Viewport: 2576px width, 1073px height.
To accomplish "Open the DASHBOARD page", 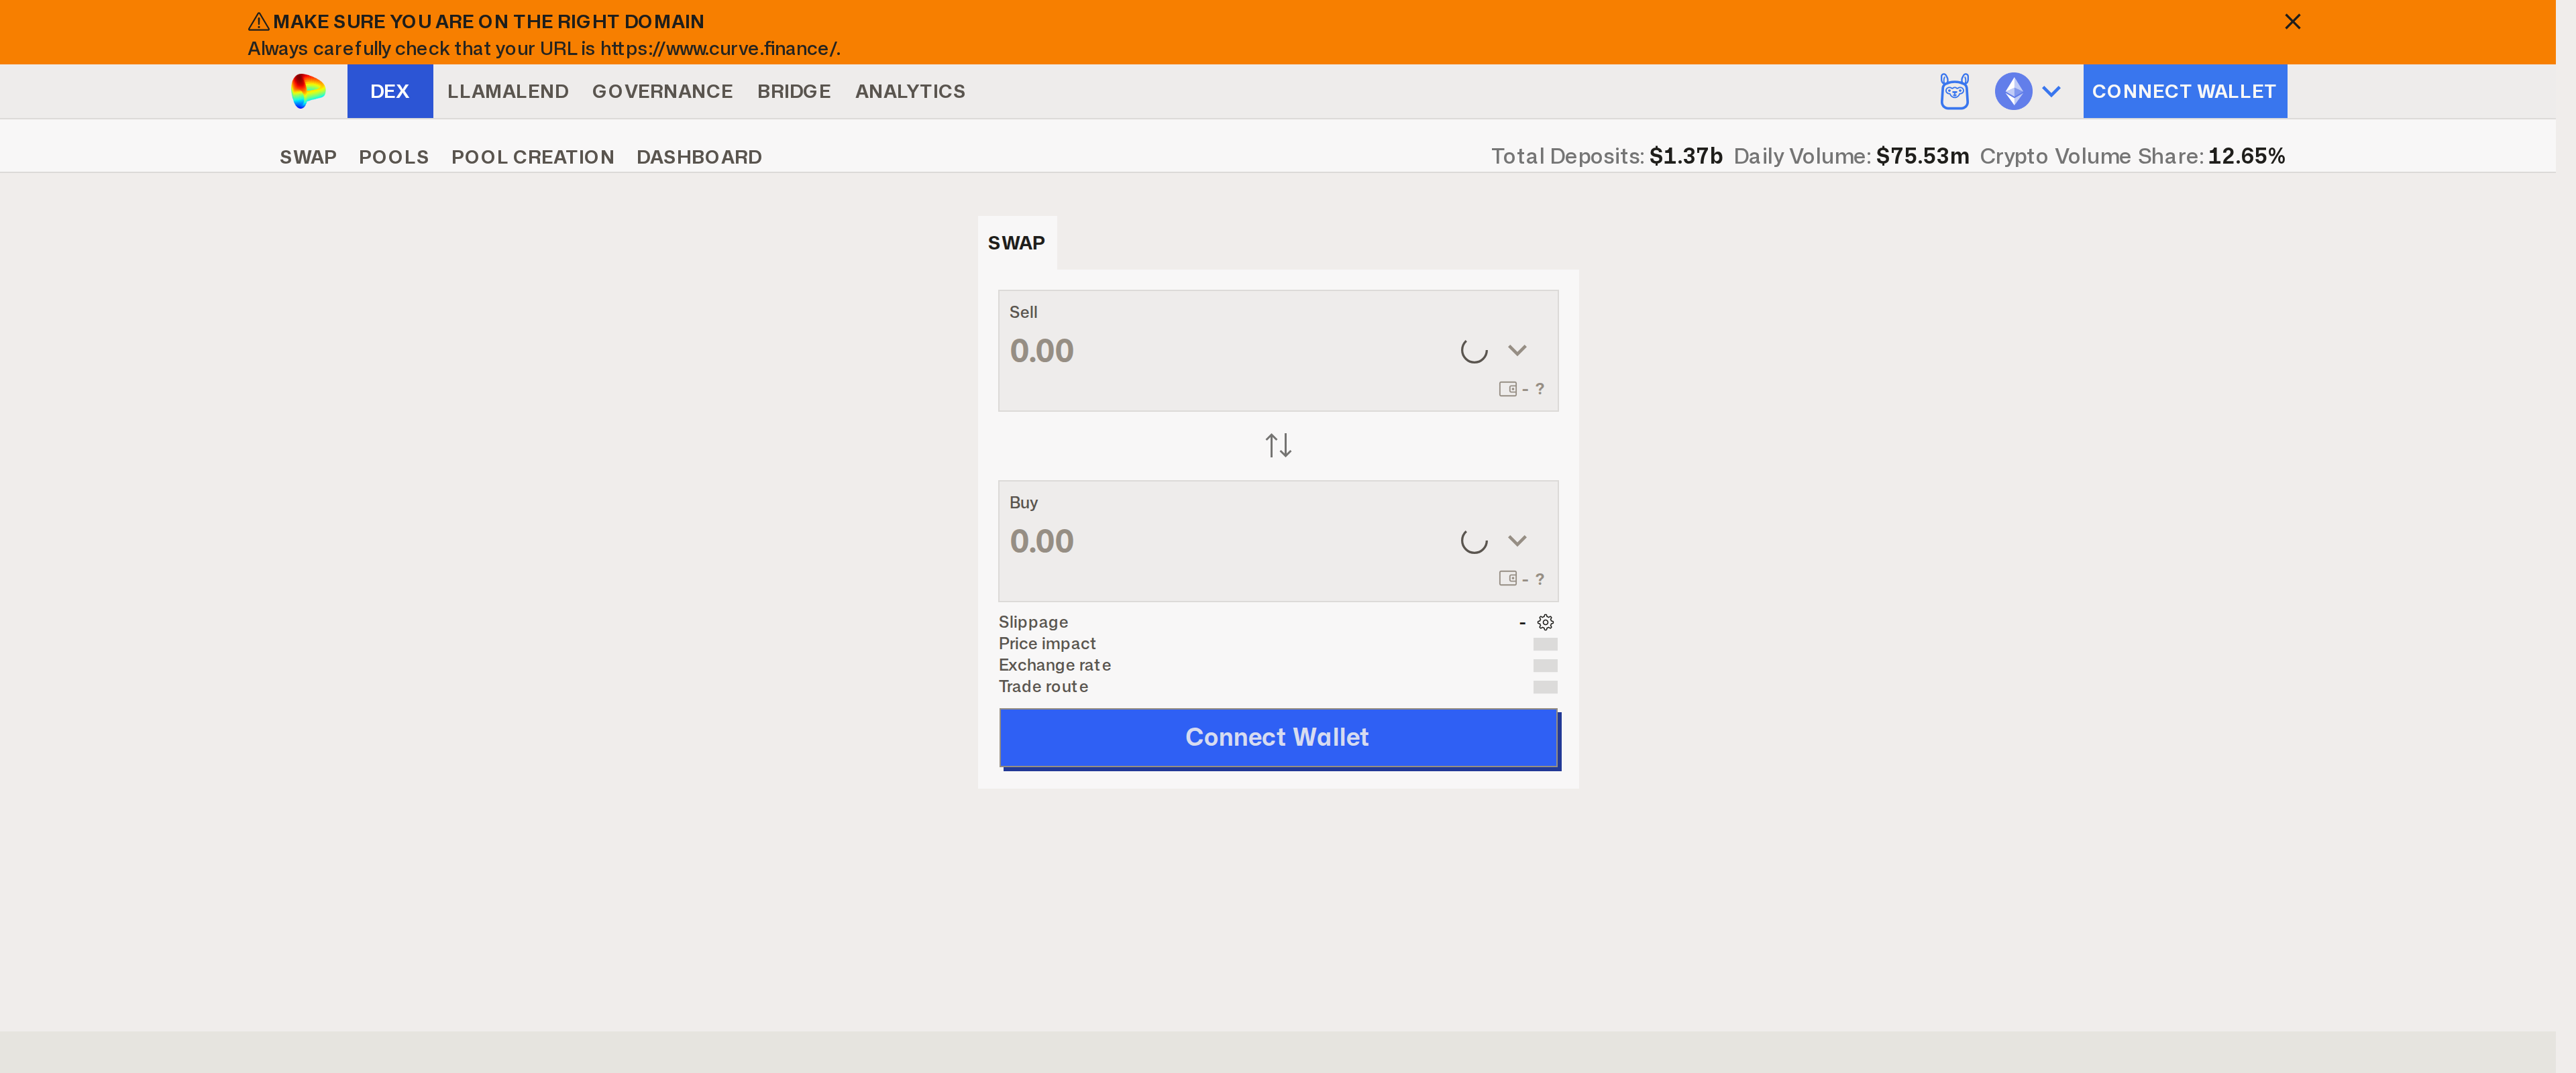I will (699, 157).
